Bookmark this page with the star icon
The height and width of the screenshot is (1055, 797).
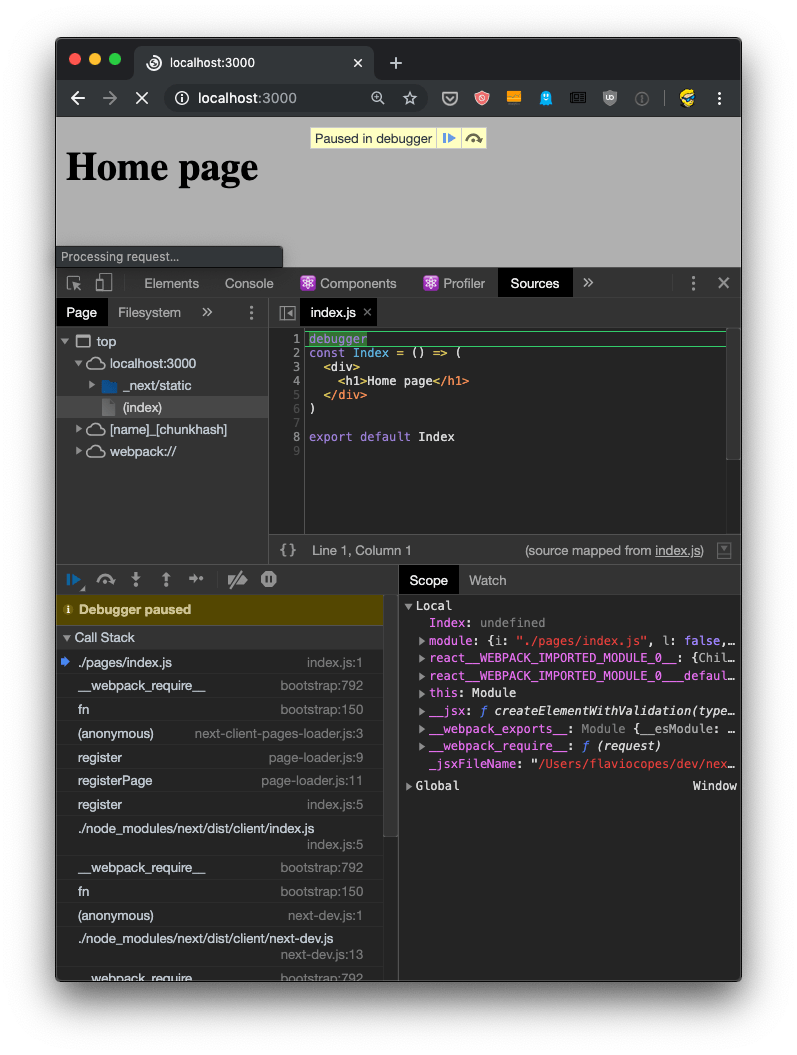click(x=409, y=98)
